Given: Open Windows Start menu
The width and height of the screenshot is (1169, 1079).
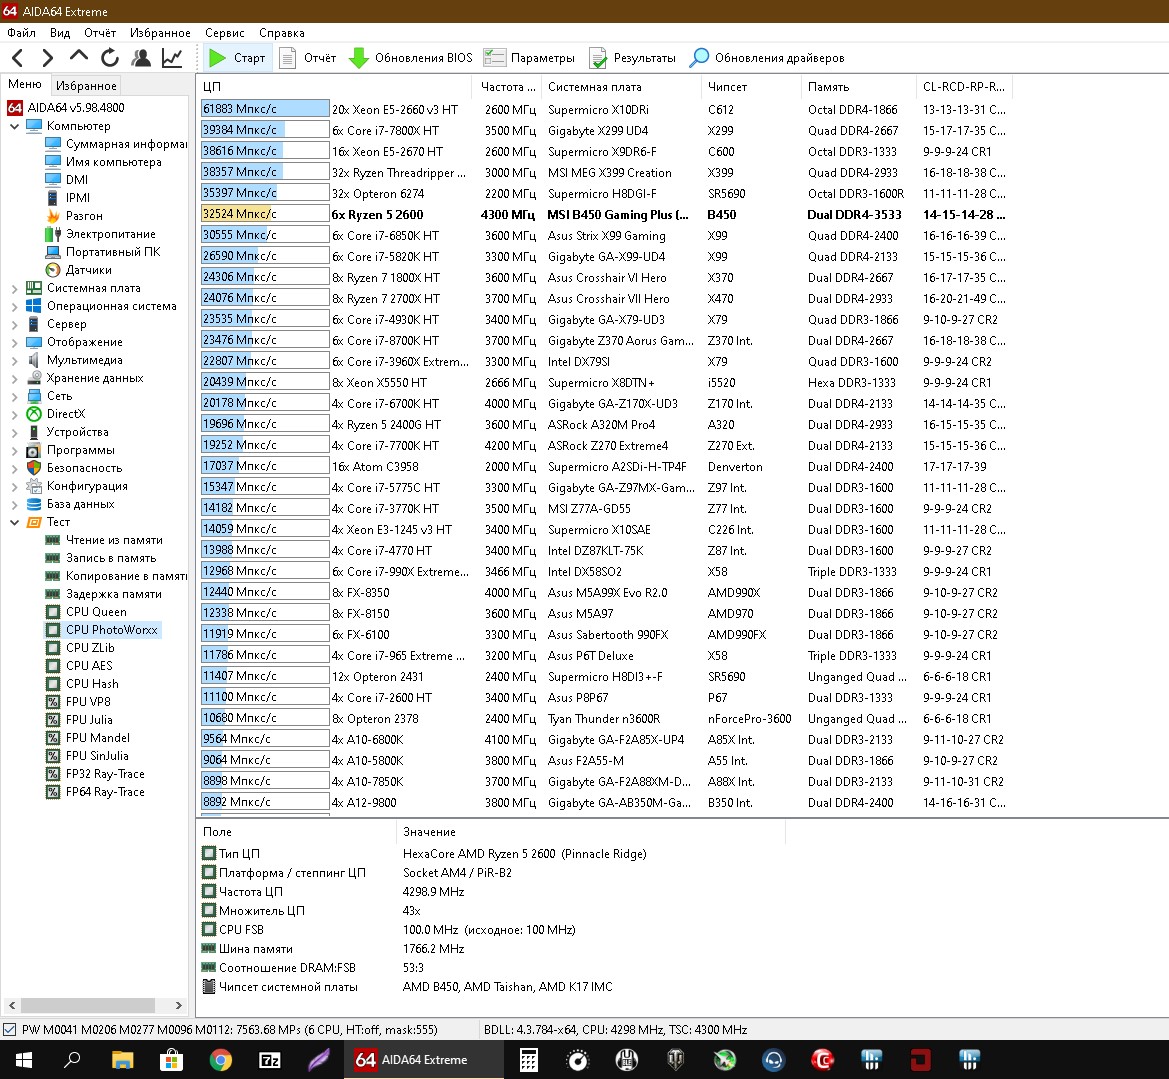Looking at the screenshot, I should point(23,1060).
